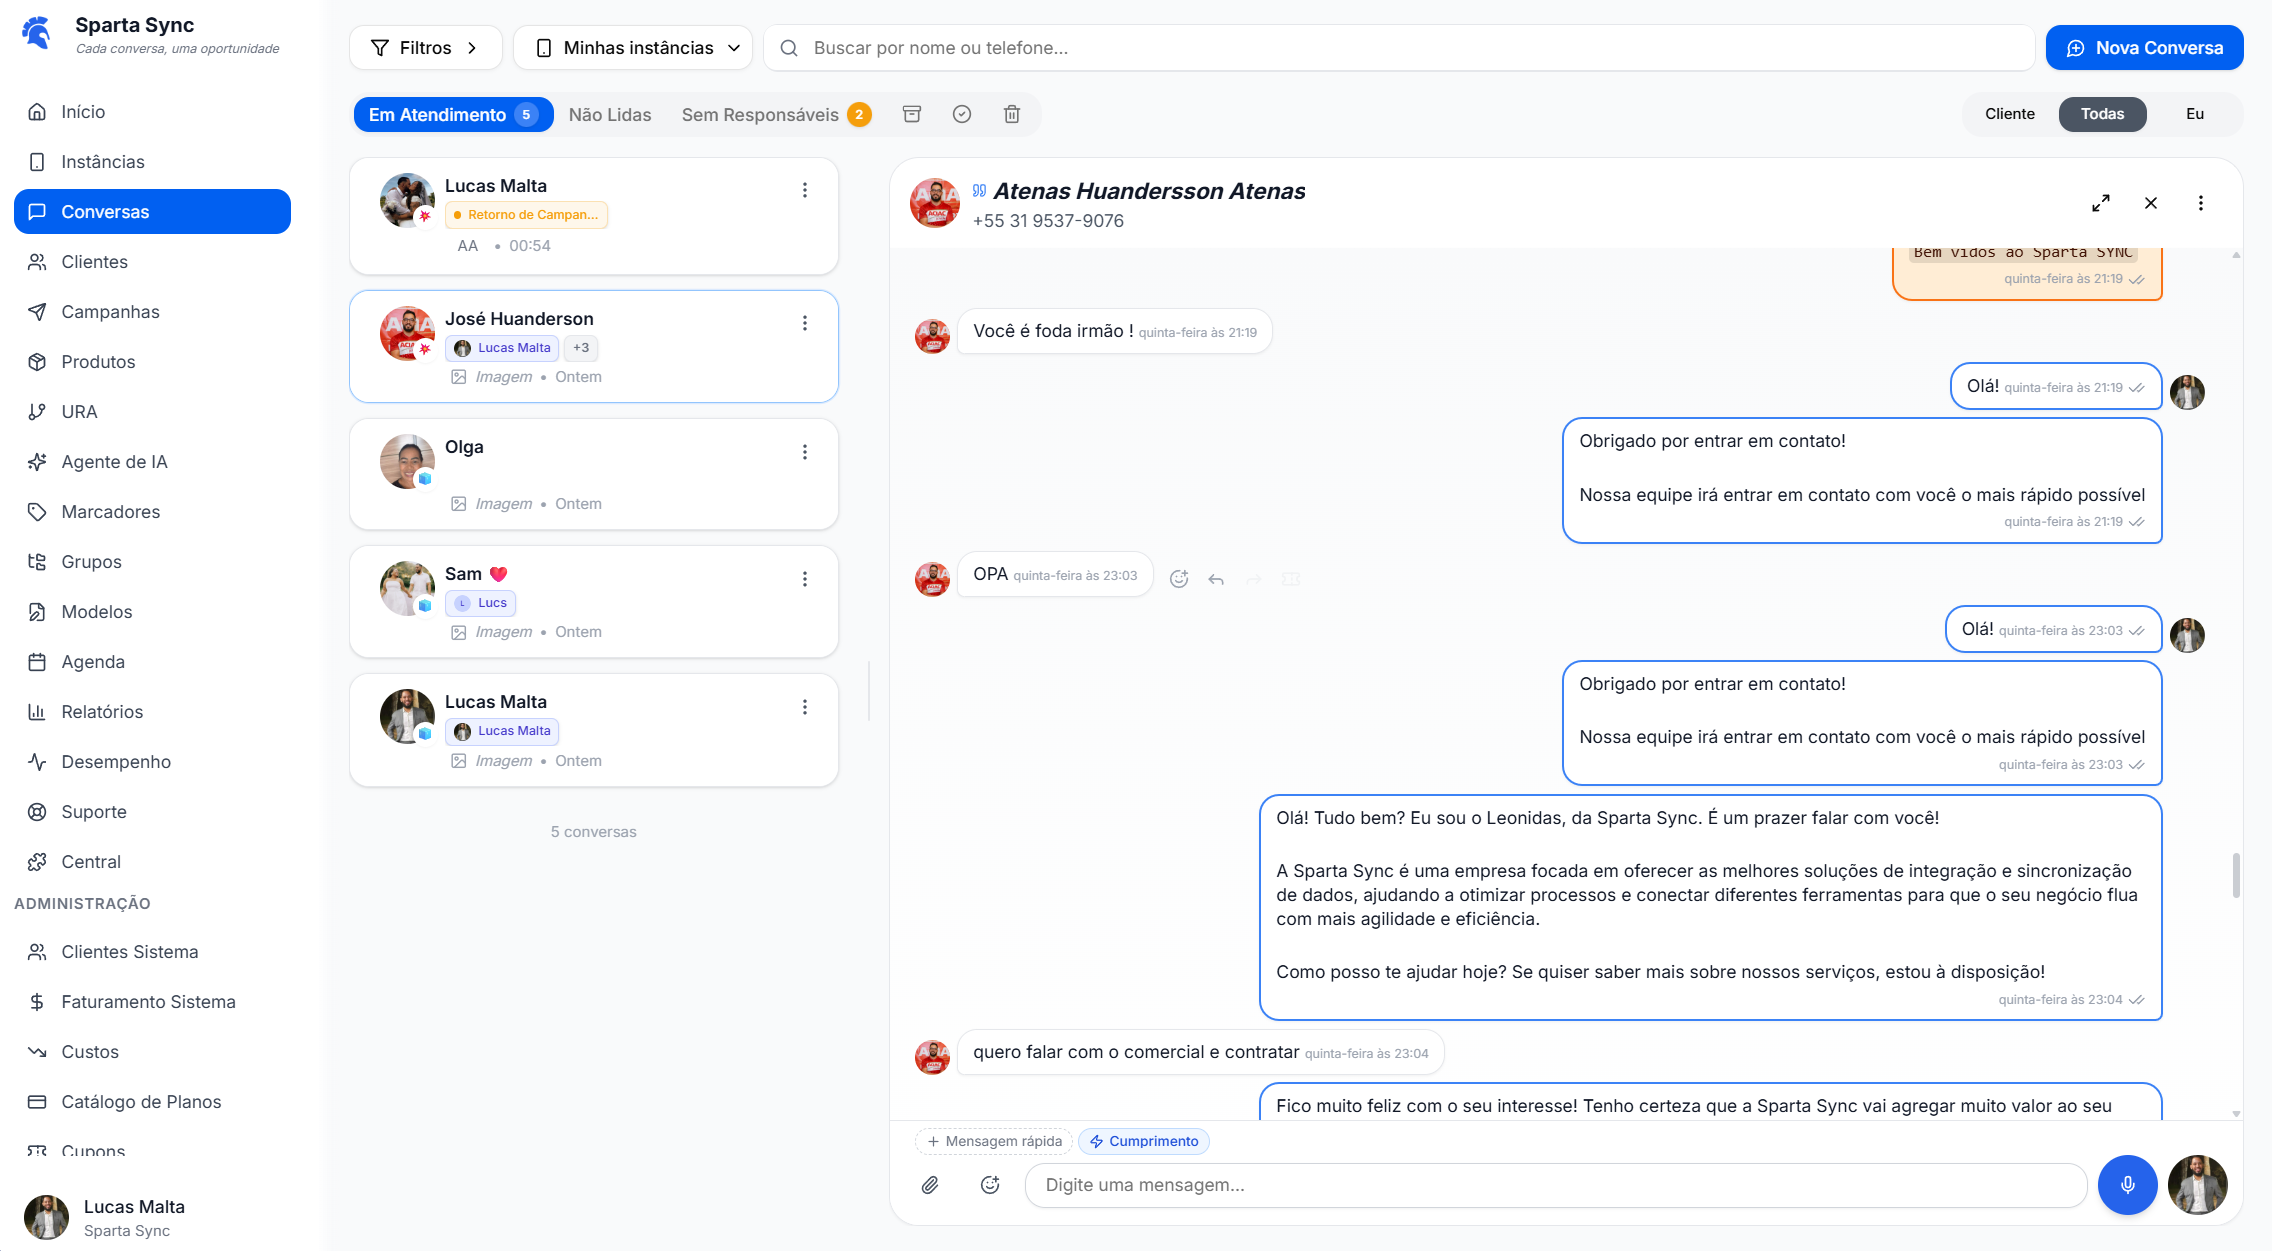Select the Todas filter option
The width and height of the screenshot is (2272, 1251).
[2102, 114]
